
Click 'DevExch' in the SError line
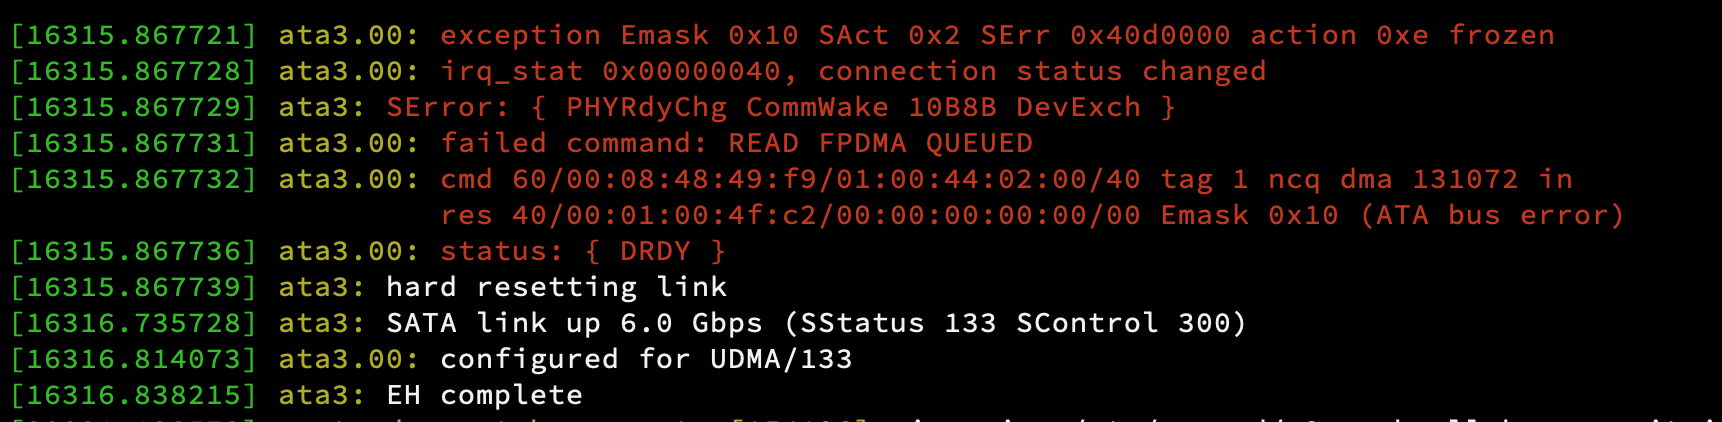(x=1078, y=108)
